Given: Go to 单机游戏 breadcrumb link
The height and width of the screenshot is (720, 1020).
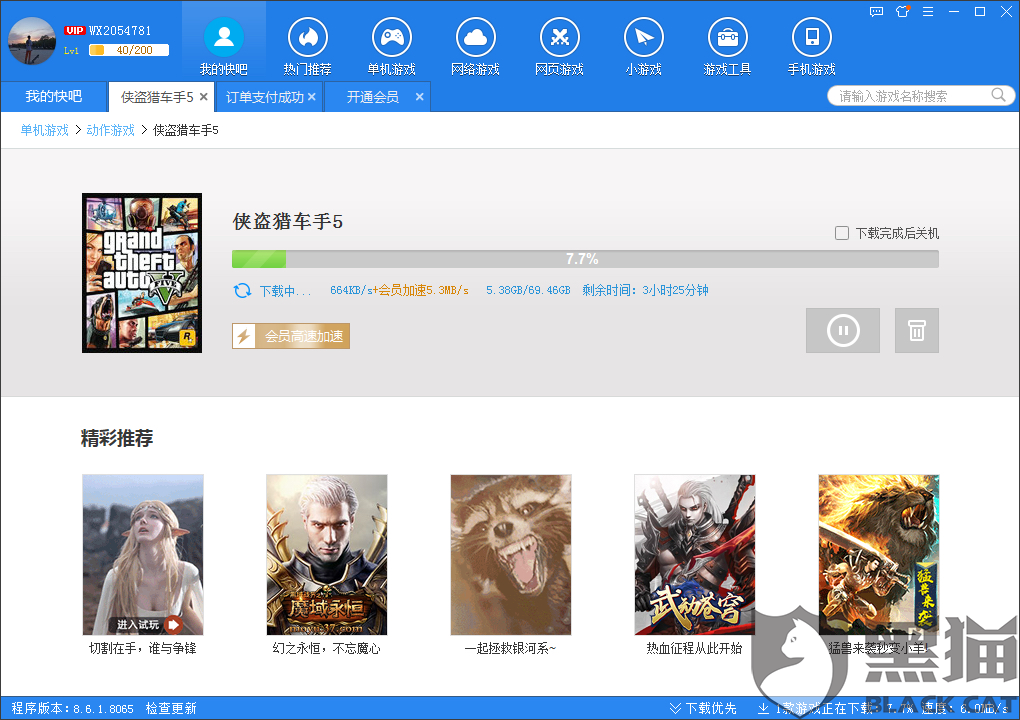Looking at the screenshot, I should coord(44,130).
